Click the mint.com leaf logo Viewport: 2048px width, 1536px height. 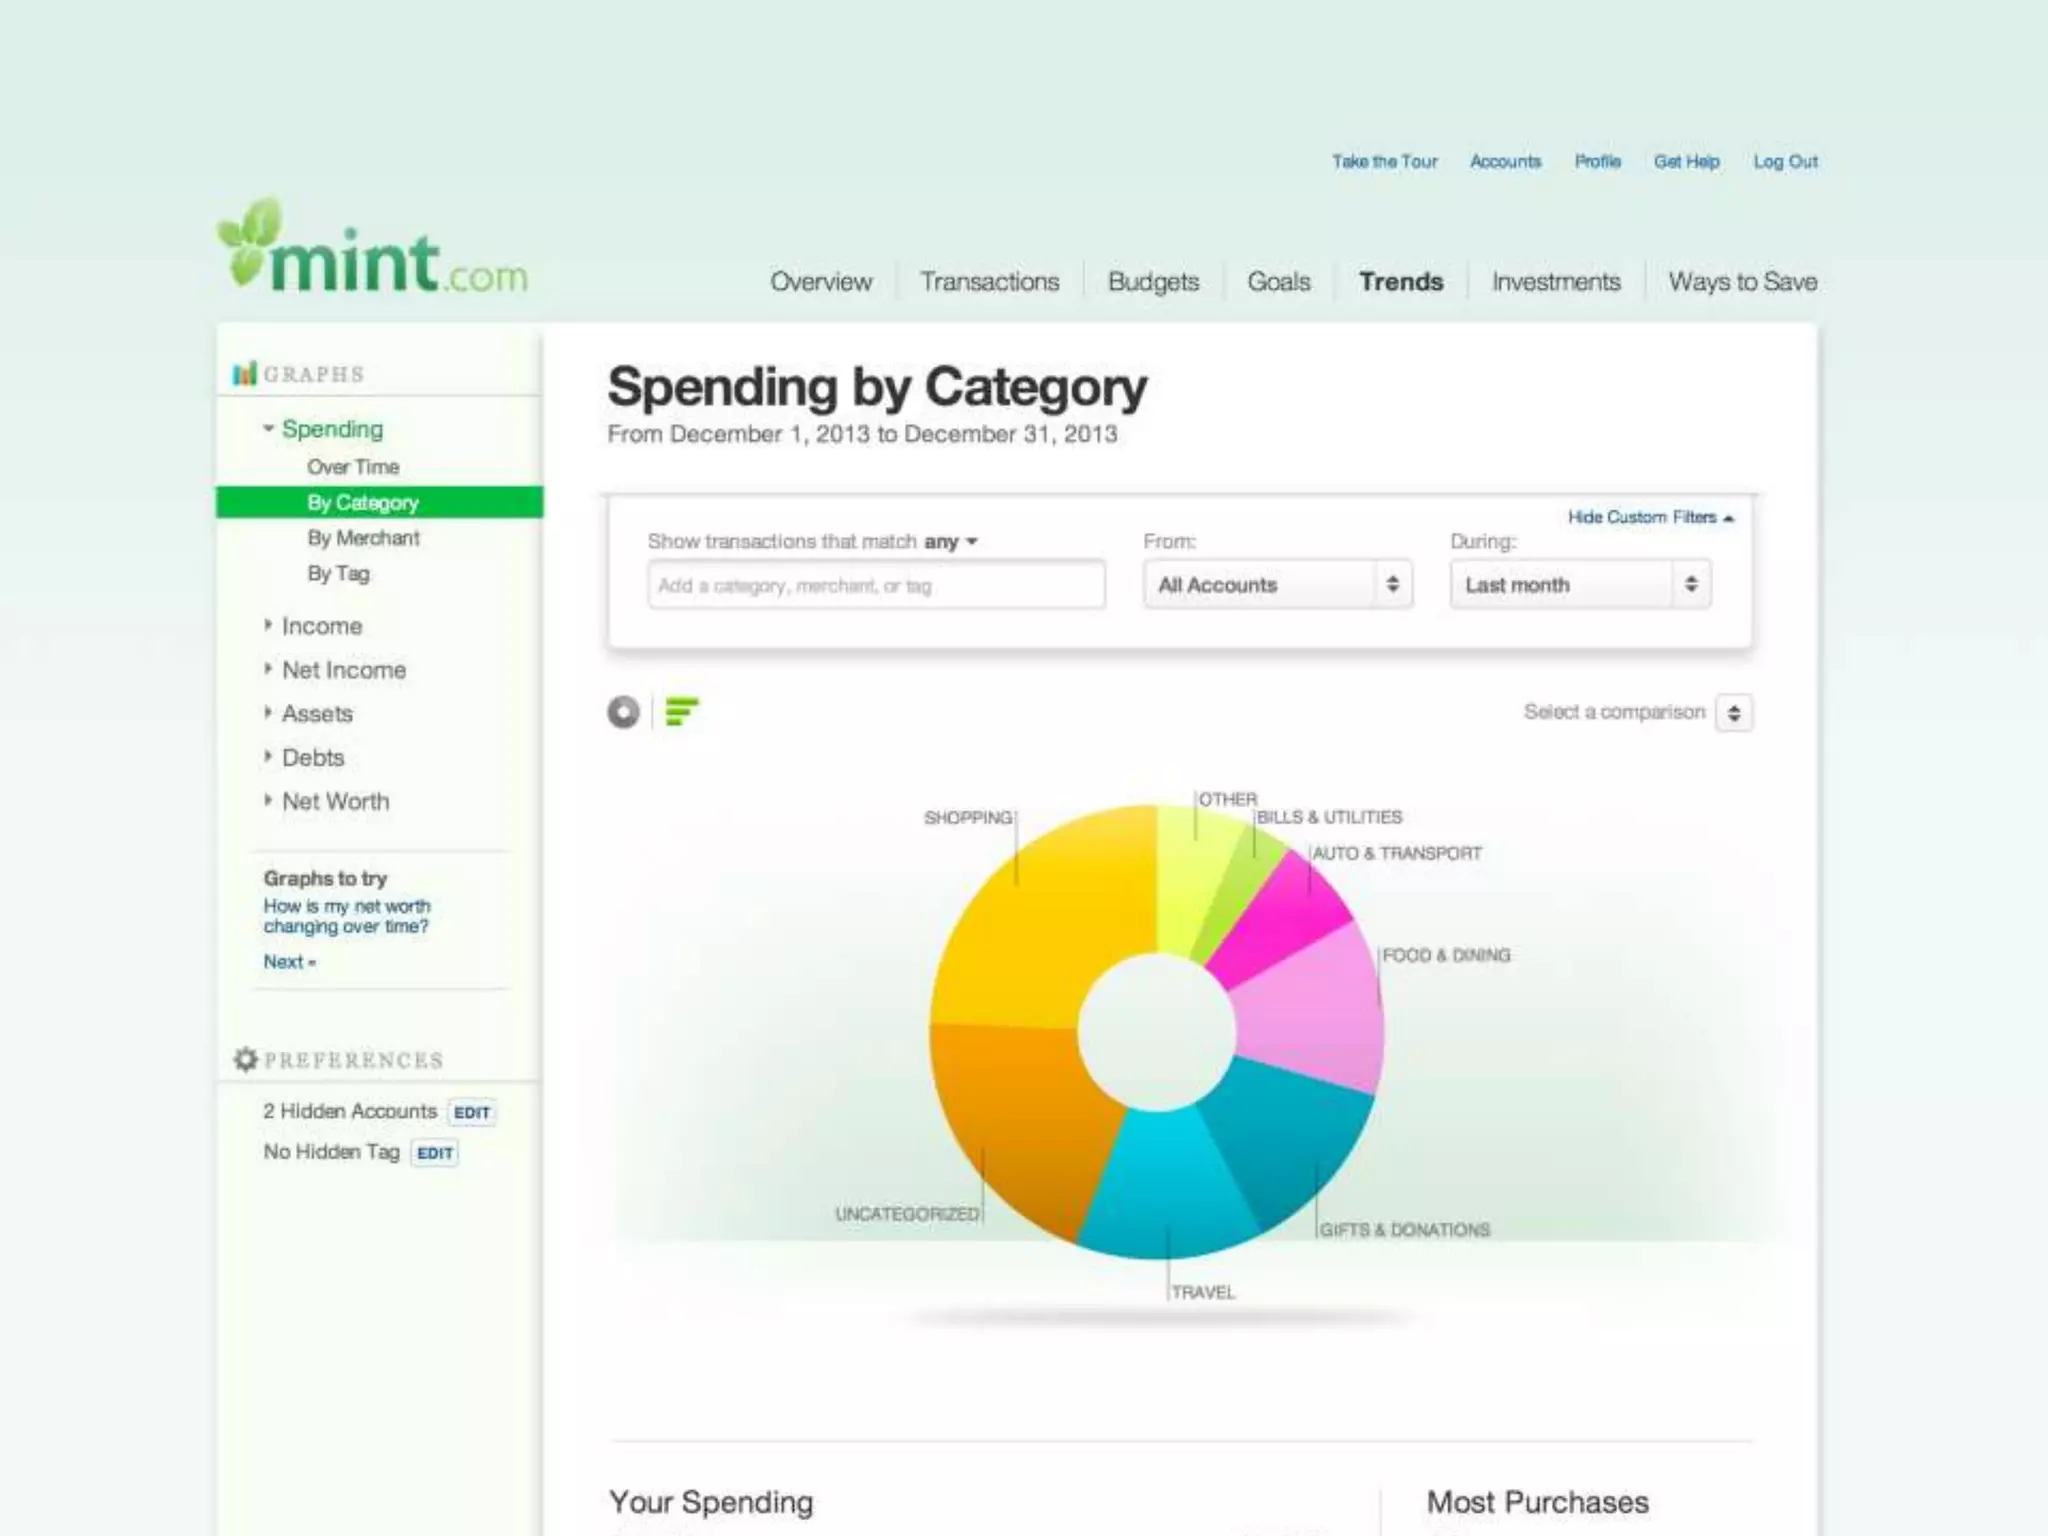(252, 242)
